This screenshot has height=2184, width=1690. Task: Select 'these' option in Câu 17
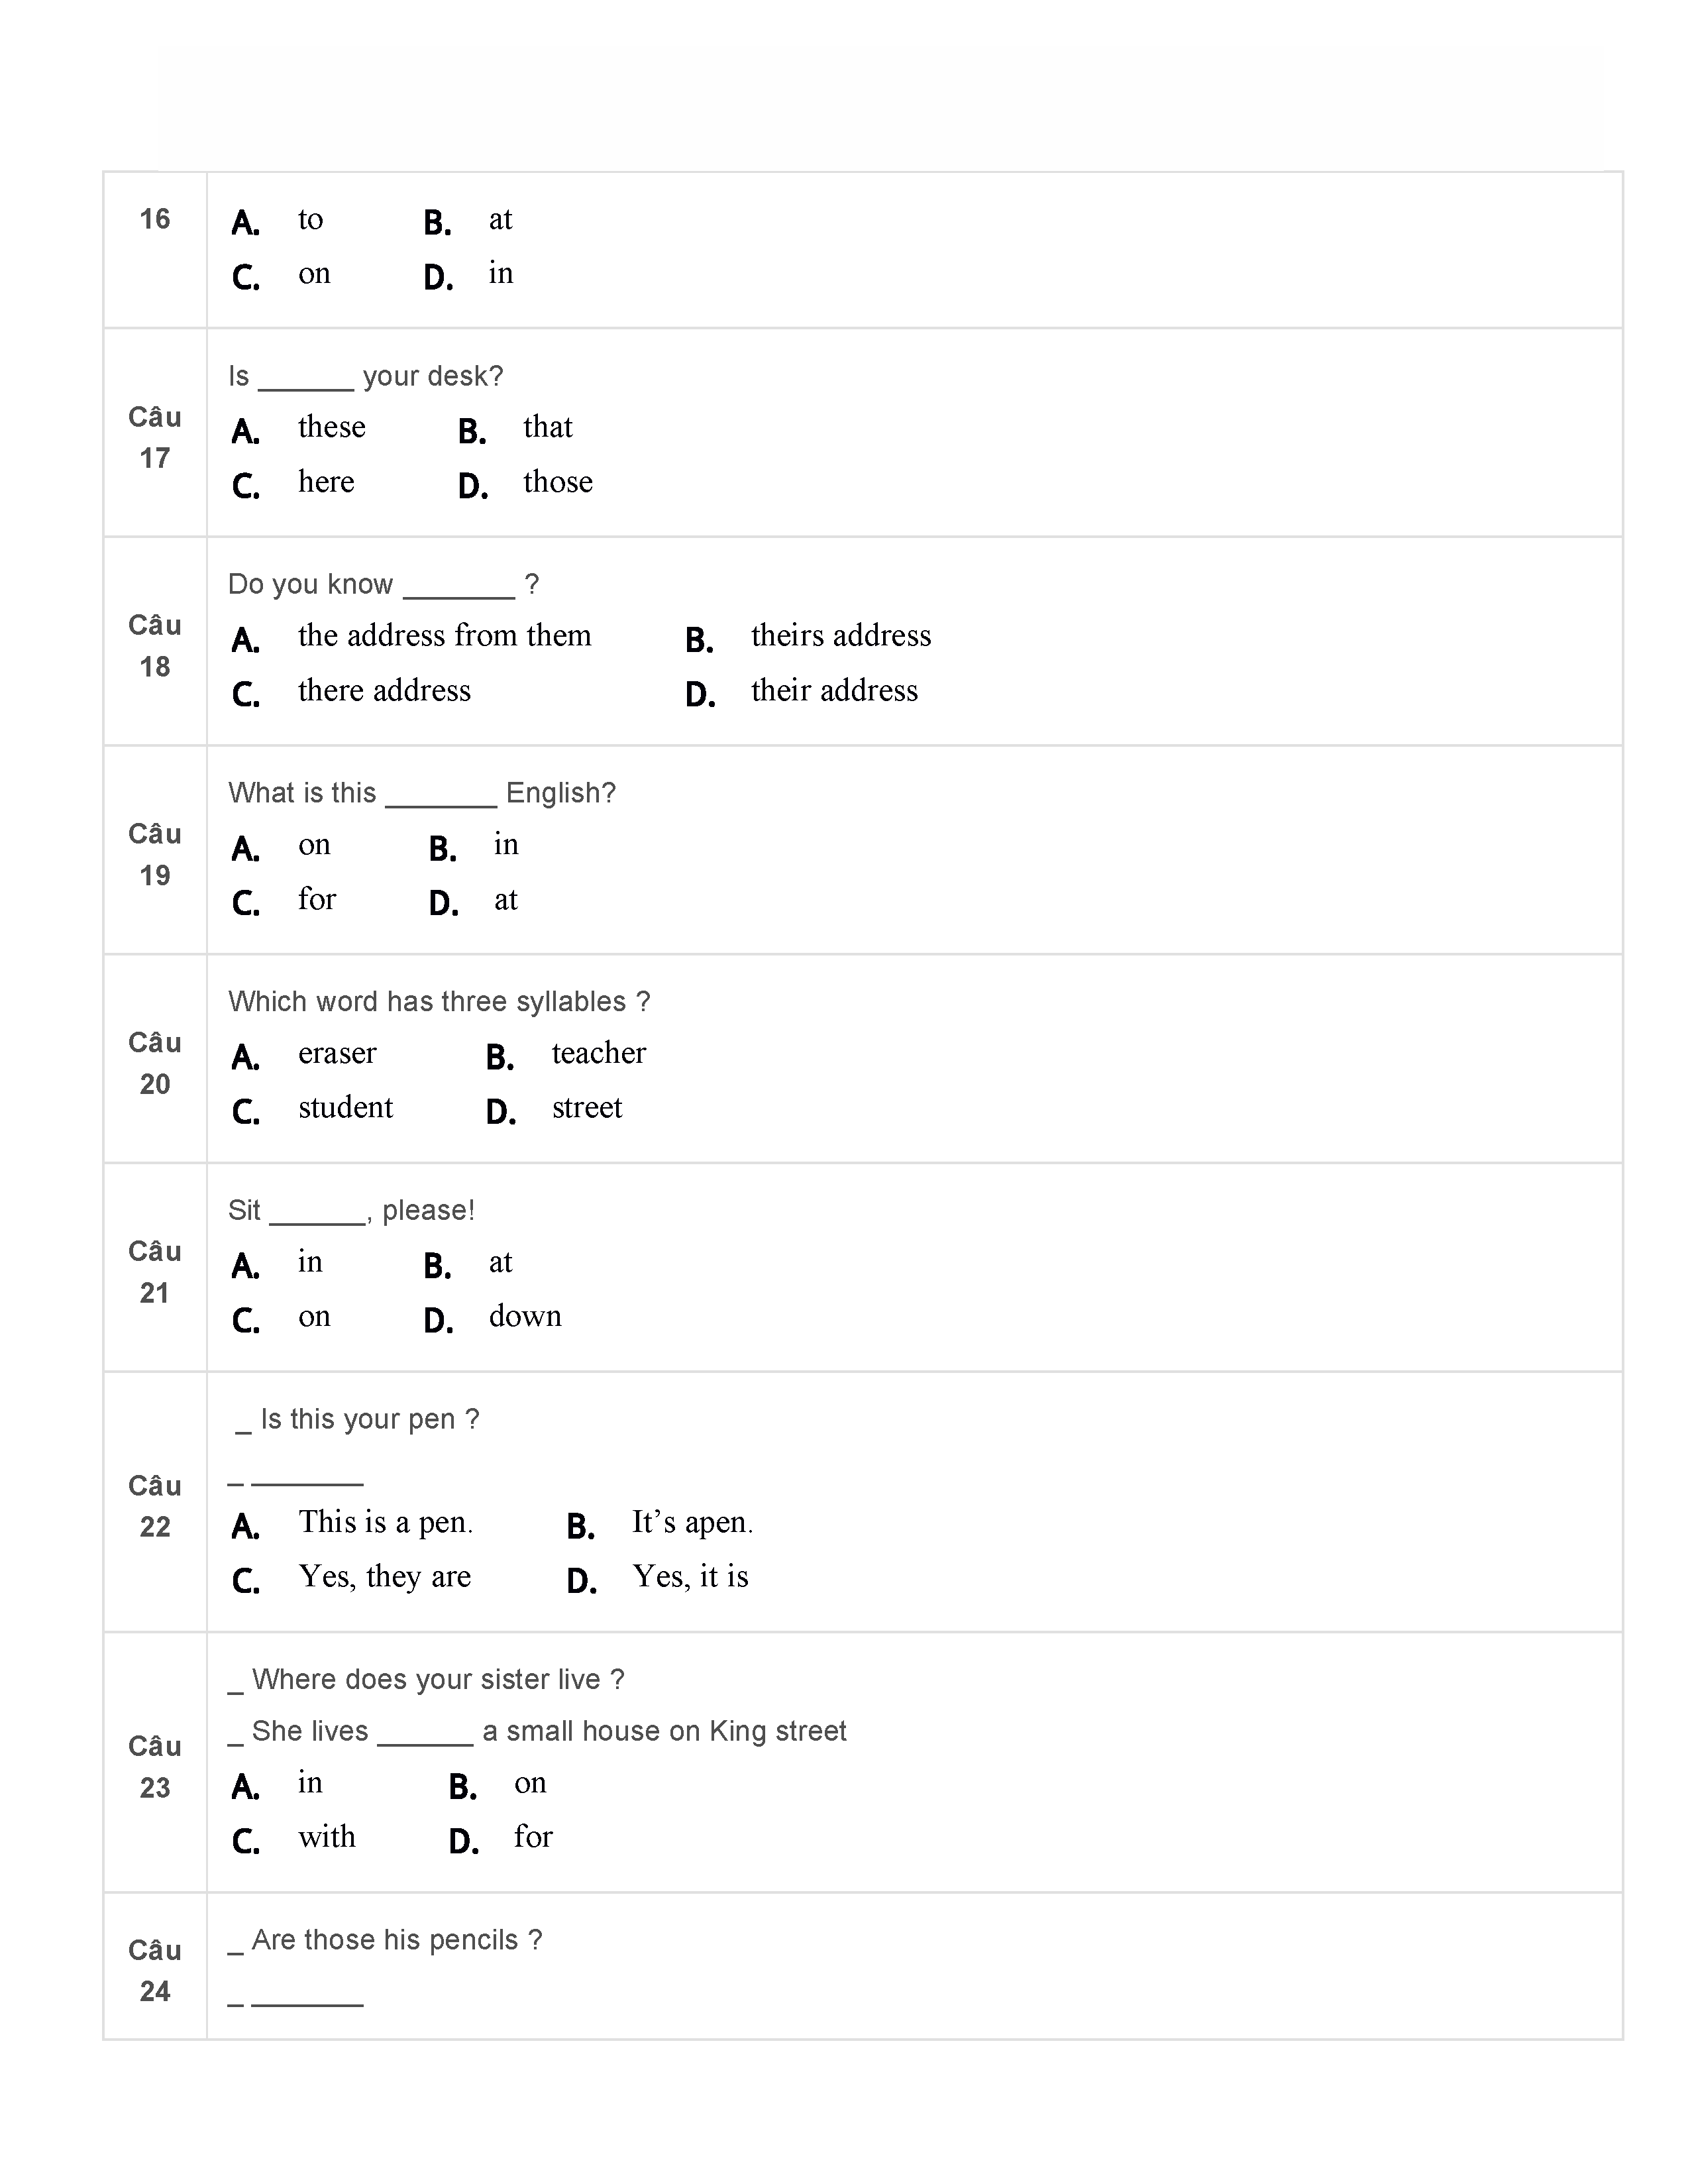pyautogui.click(x=332, y=428)
